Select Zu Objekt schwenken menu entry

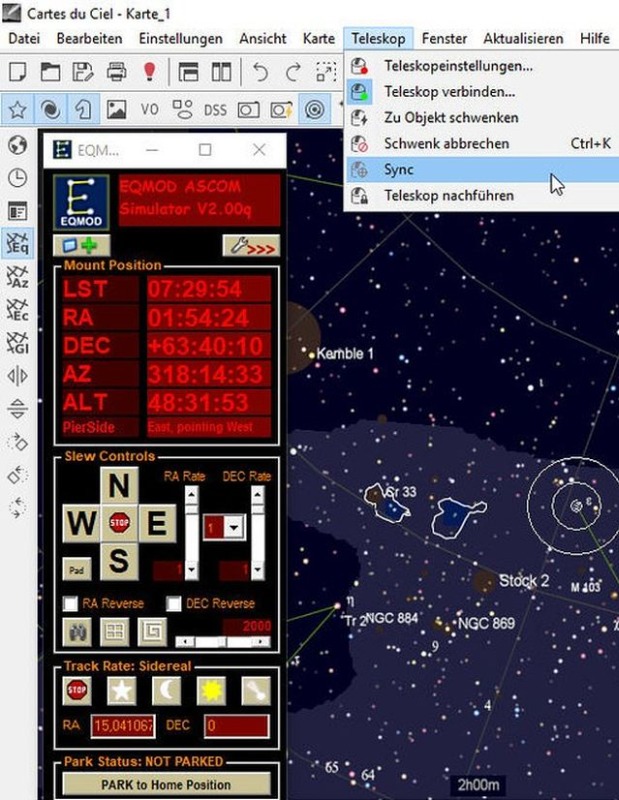click(482, 118)
